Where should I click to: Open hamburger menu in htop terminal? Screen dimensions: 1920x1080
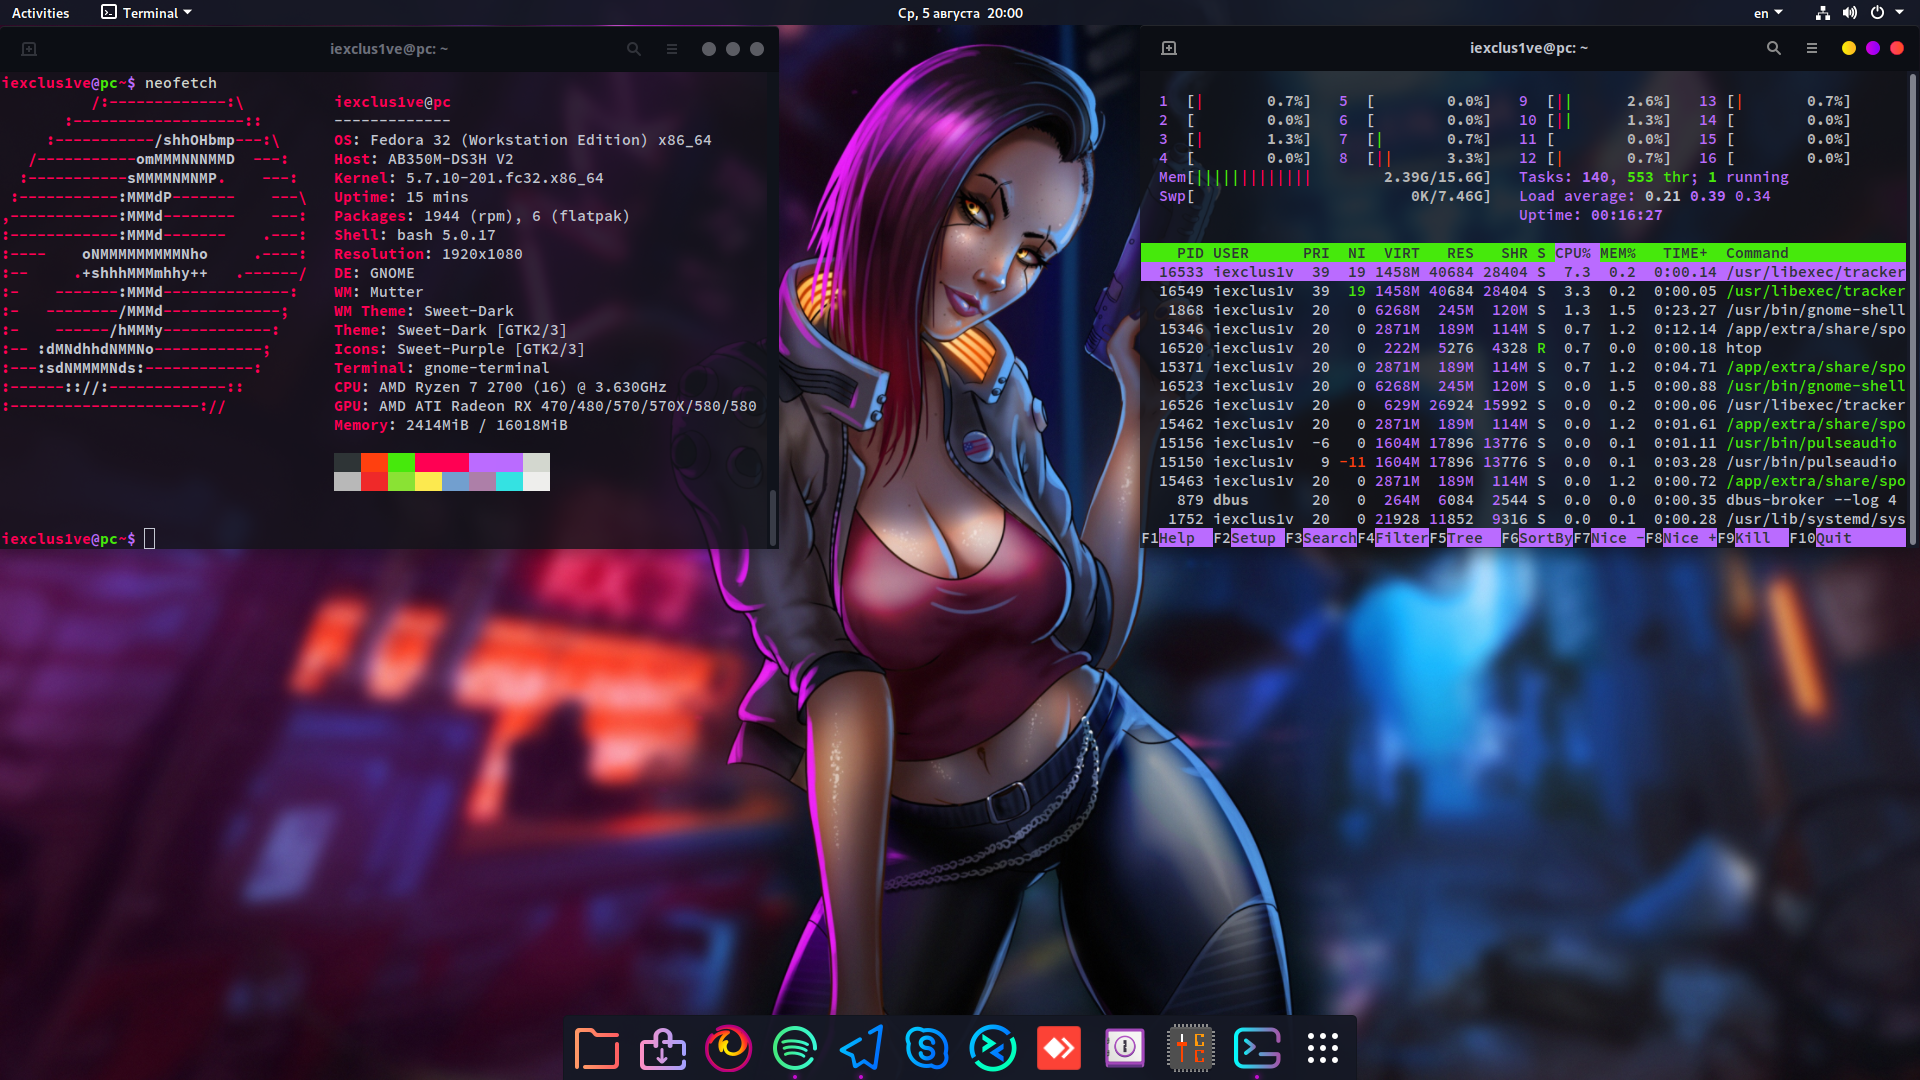pyautogui.click(x=1812, y=48)
